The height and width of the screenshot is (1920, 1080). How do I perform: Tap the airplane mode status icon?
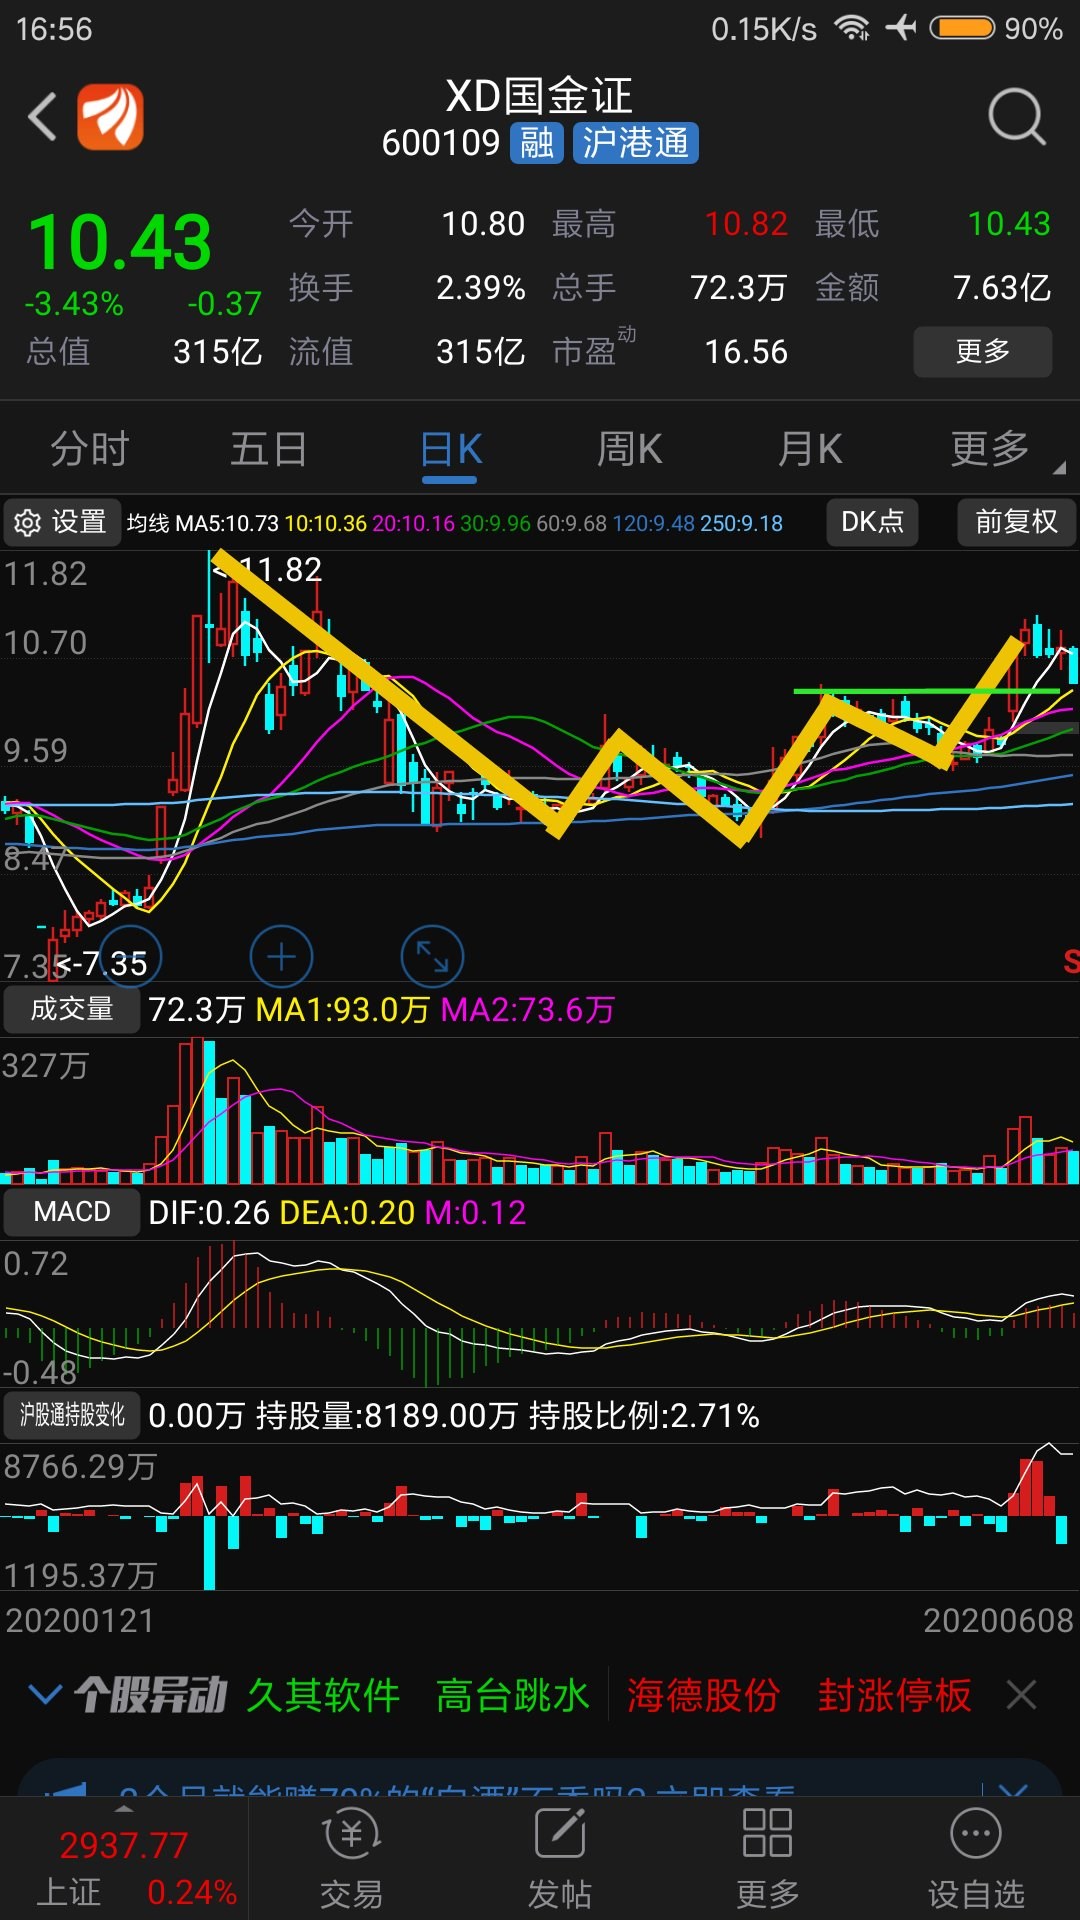[x=901, y=27]
